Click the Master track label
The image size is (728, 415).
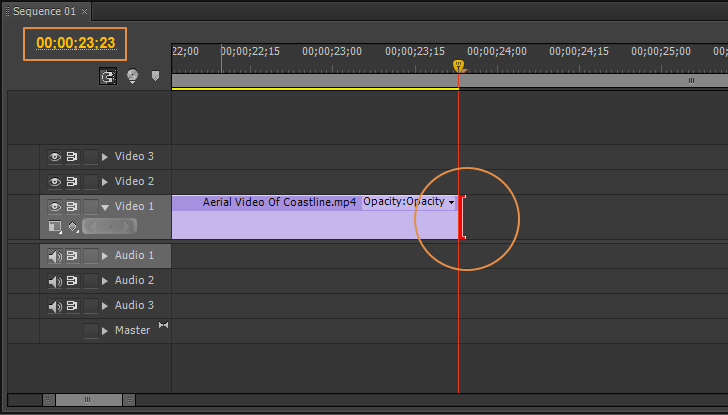[x=132, y=330]
